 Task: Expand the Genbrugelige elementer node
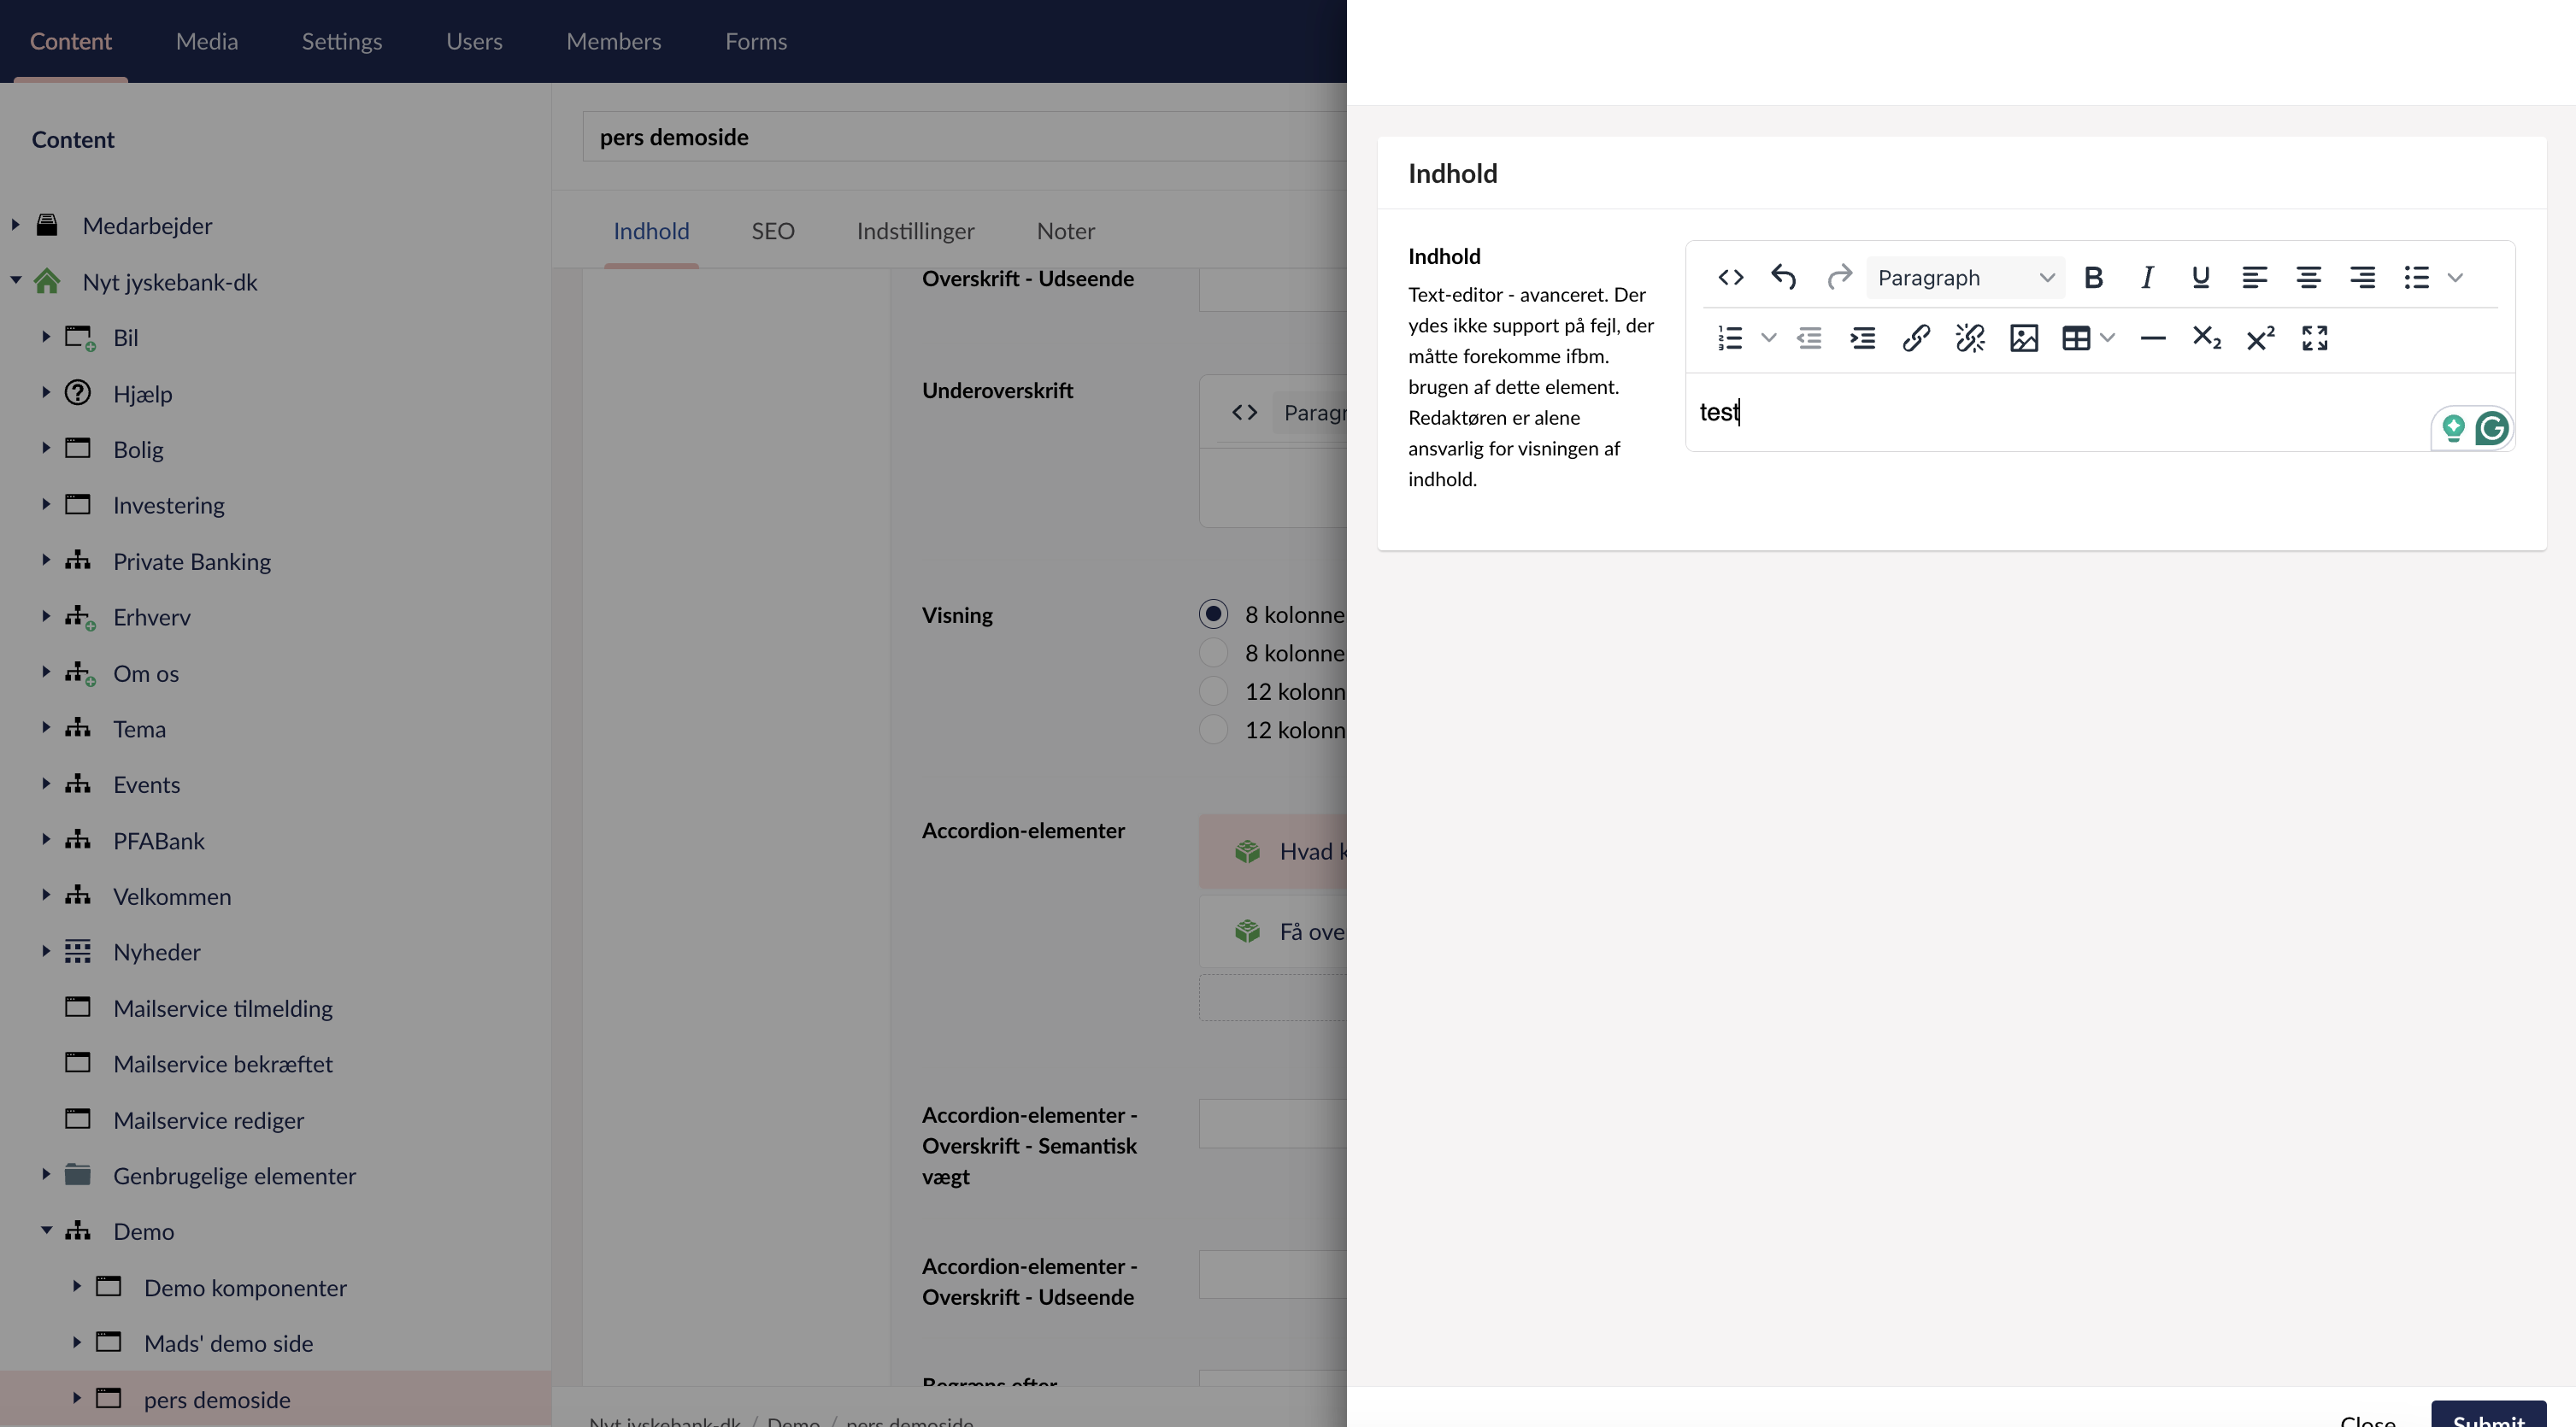click(45, 1175)
